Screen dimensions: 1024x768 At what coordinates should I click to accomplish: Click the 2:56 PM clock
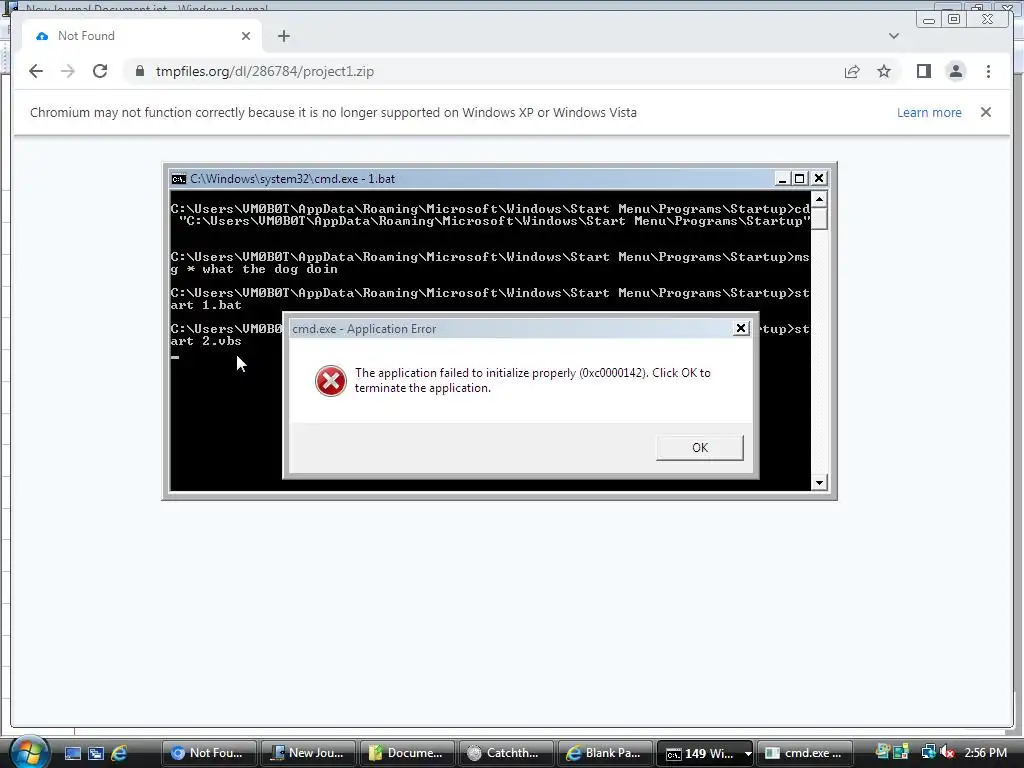(985, 752)
